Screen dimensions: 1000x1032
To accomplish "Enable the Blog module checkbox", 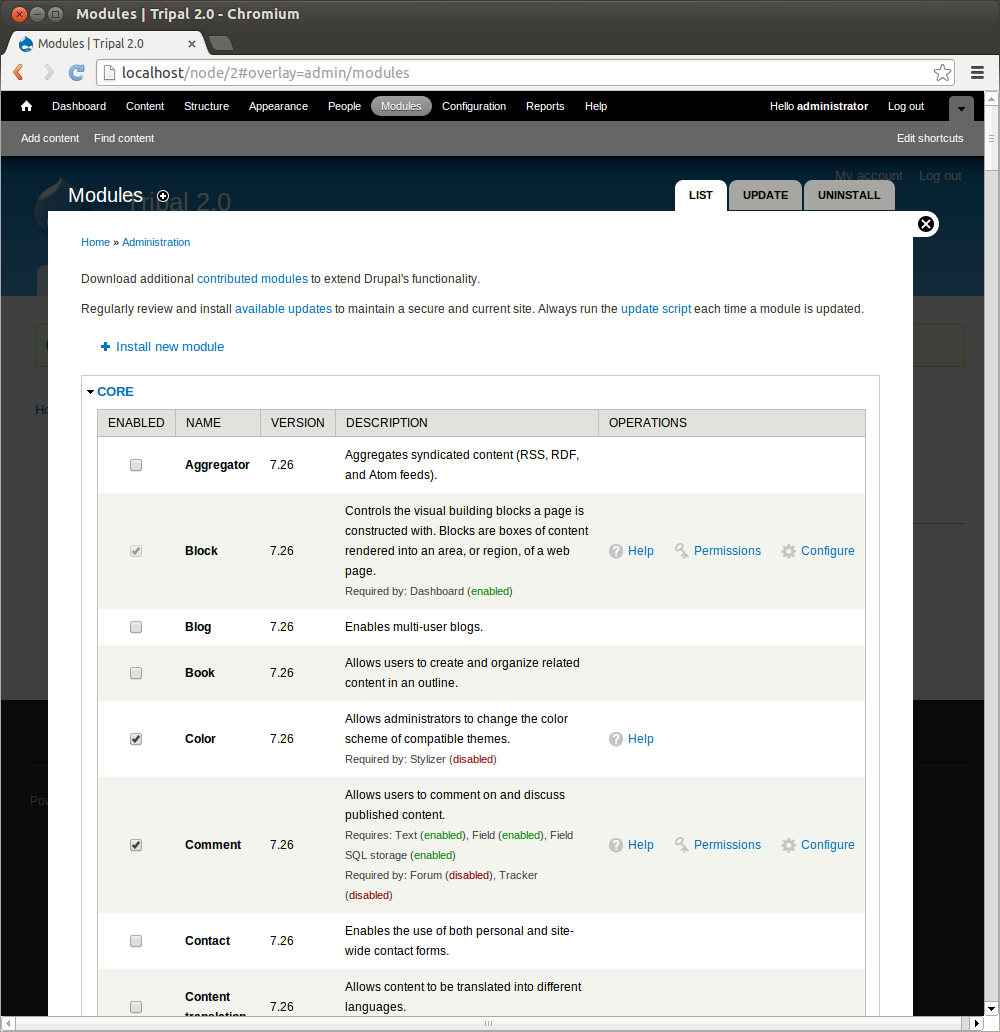I will coord(136,627).
